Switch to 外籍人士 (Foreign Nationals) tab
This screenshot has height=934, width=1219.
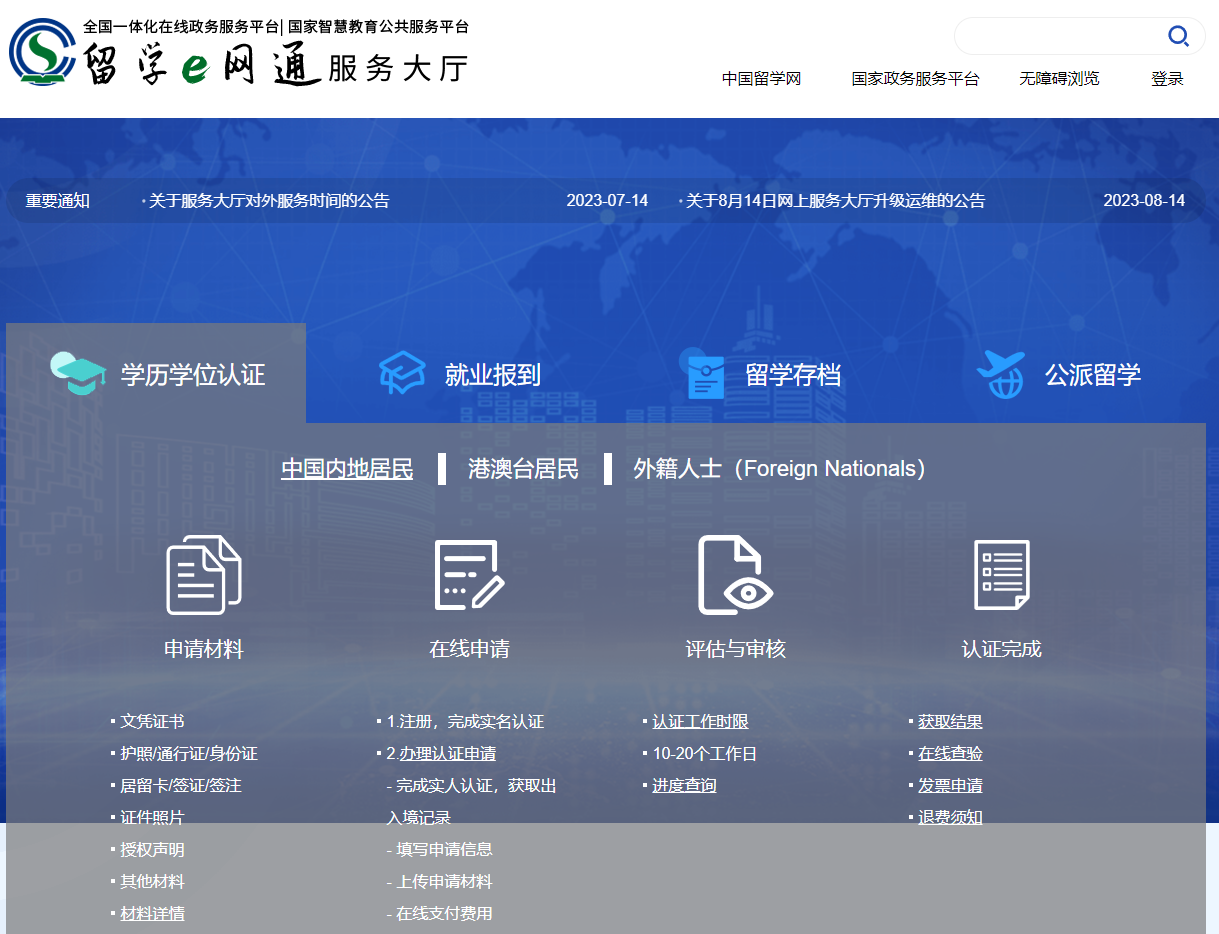pos(780,469)
